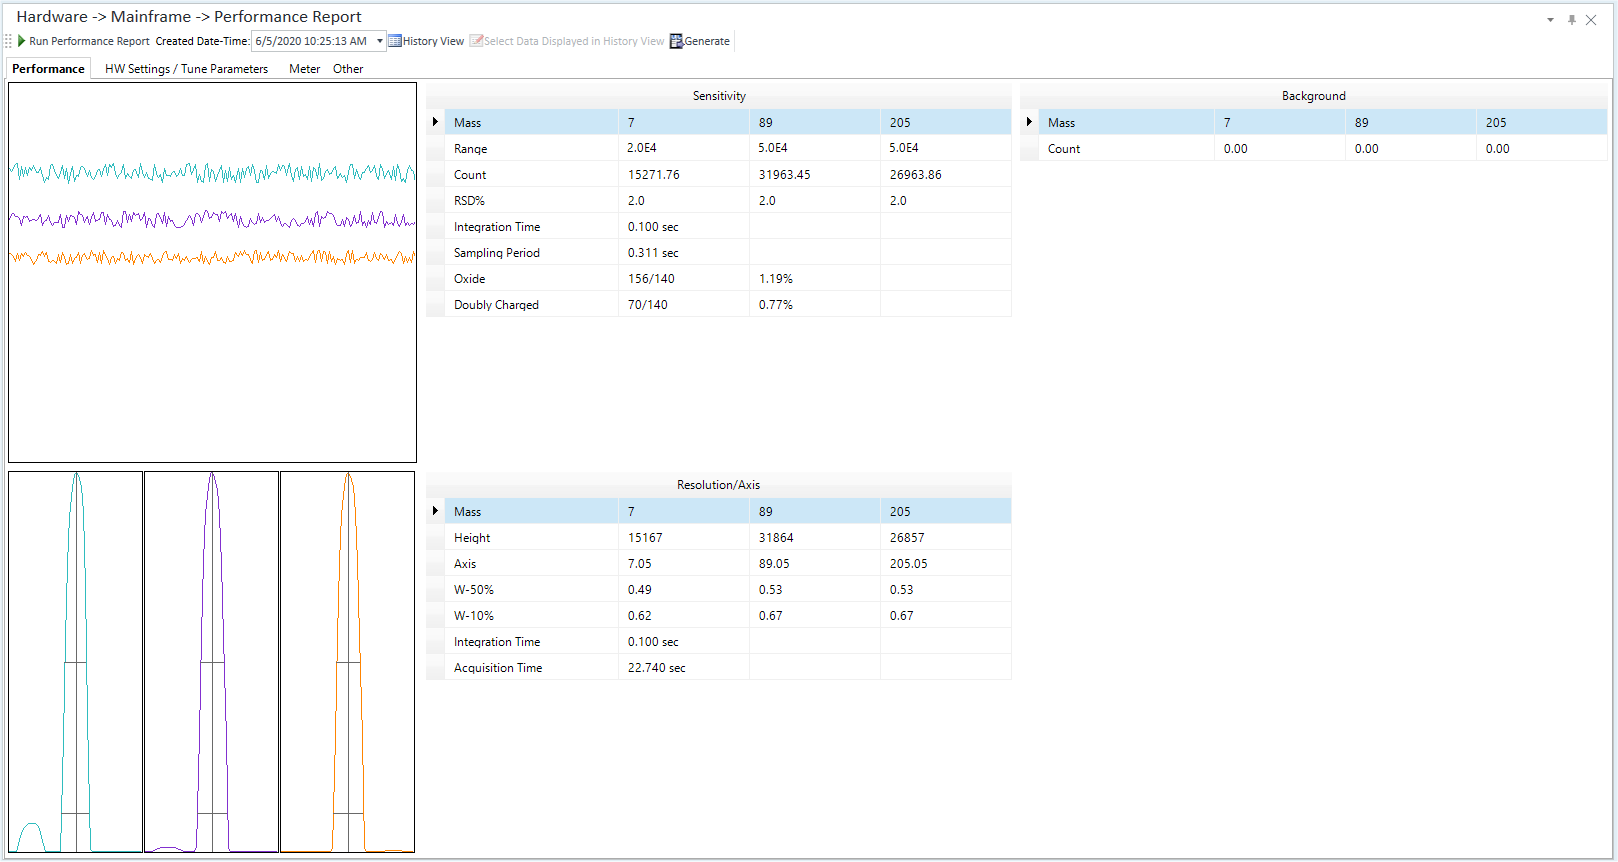Click the Sensitivity Mass row indicator arrow
1618x862 pixels.
(435, 122)
